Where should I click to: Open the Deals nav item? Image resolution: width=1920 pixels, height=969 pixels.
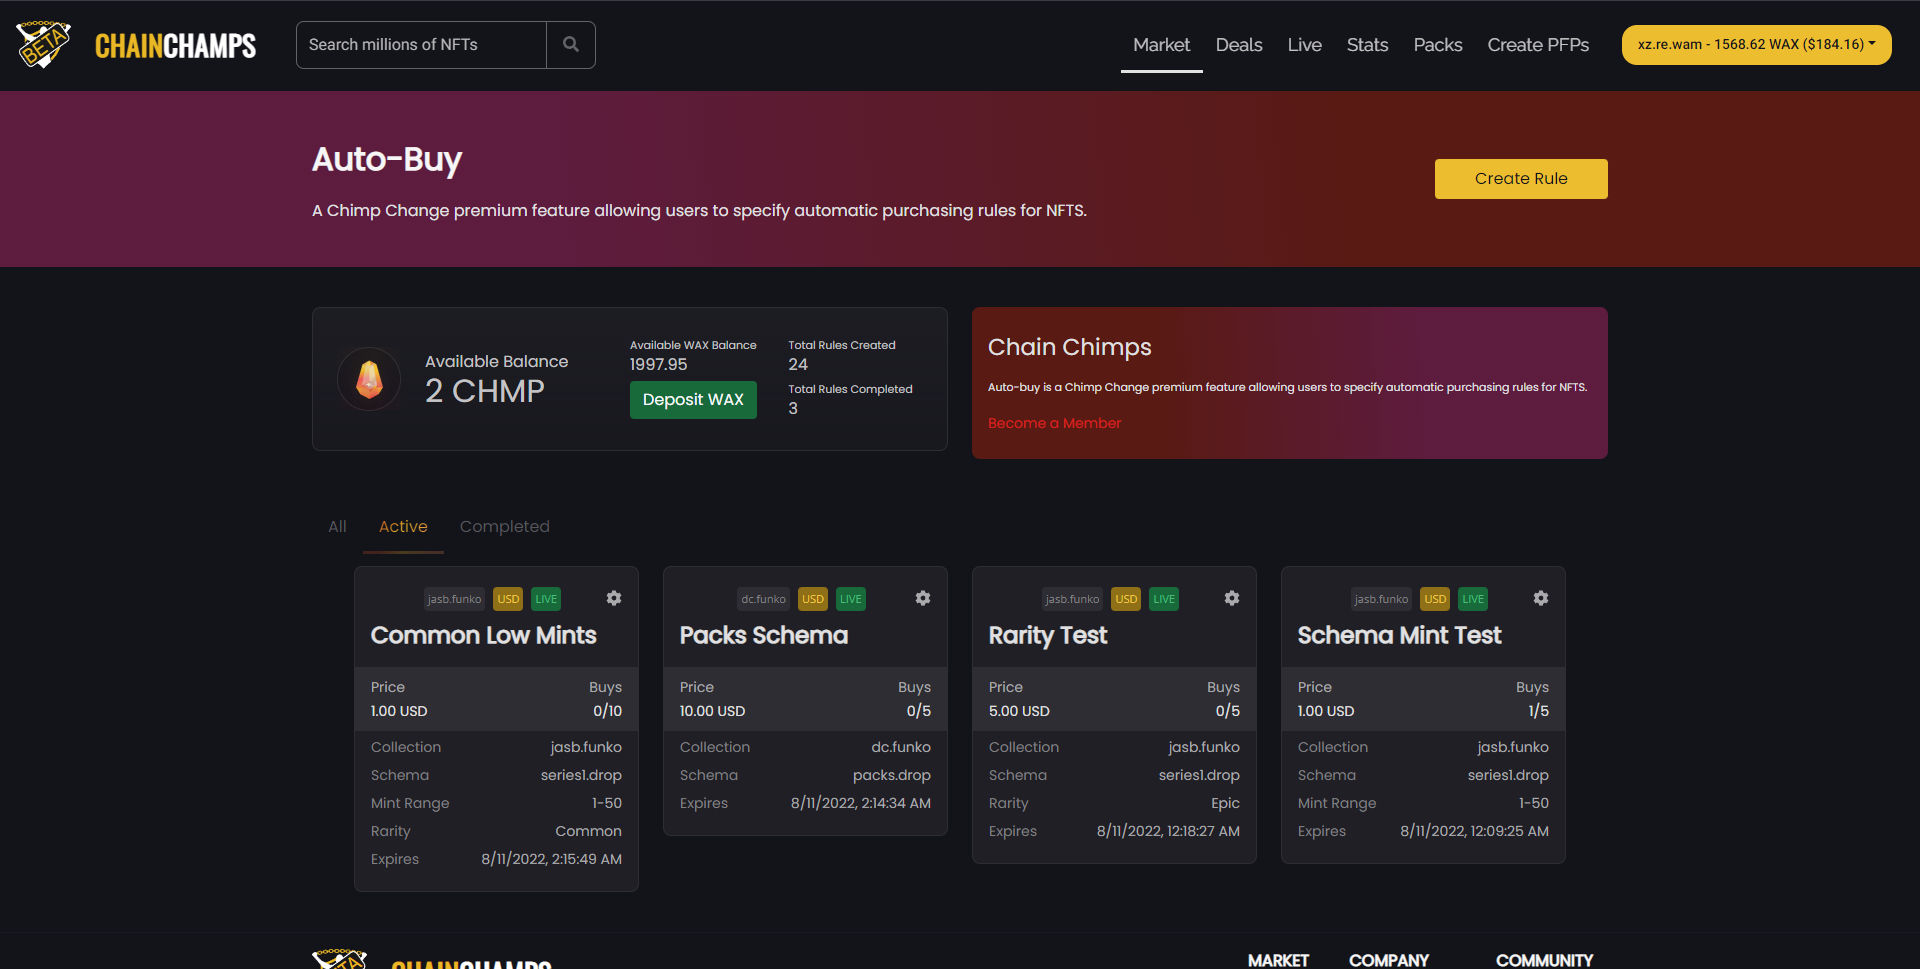[1239, 45]
